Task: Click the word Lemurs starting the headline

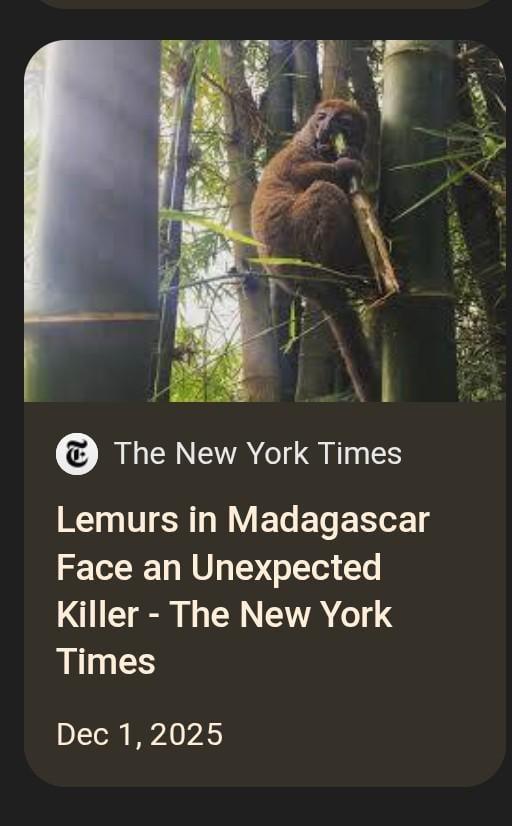Action: click(x=117, y=520)
